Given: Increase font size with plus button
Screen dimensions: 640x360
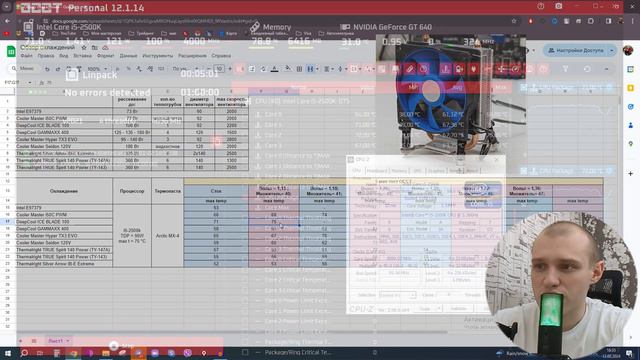Looking at the screenshot, I should 230,69.
